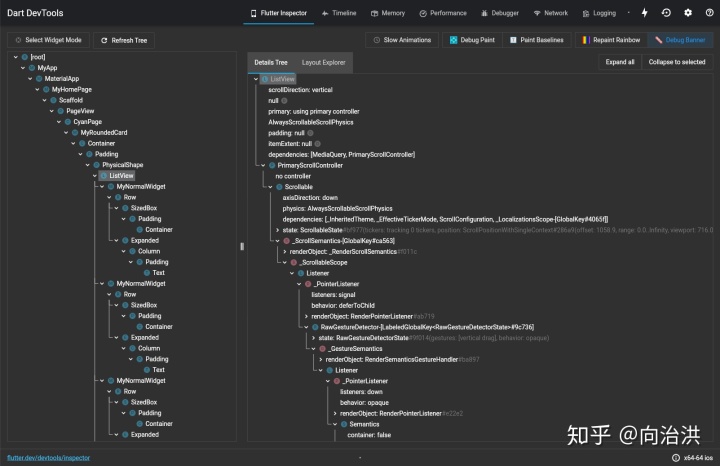Screen dimensions: 720x466
Task: Select the 'axisDirection: down' row
Action: pos(310,197)
